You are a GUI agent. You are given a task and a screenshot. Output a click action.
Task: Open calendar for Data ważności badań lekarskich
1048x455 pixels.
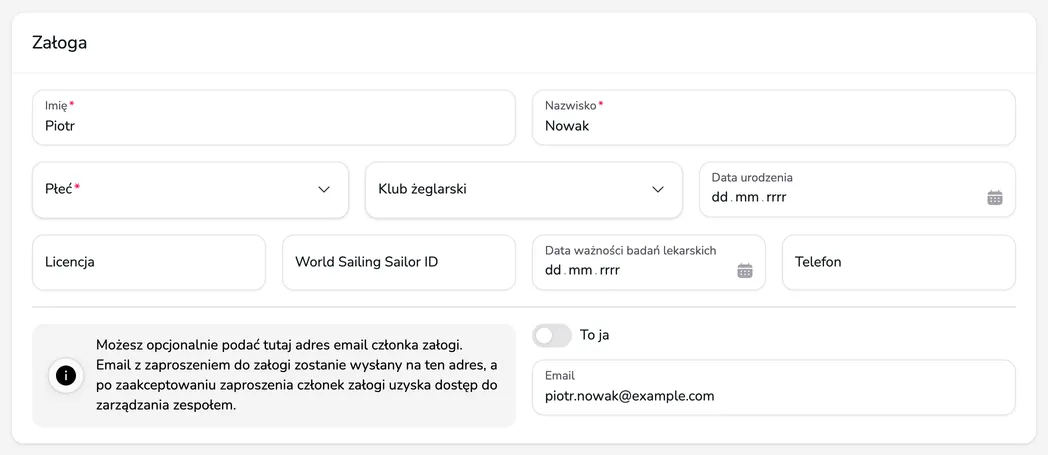(x=745, y=271)
